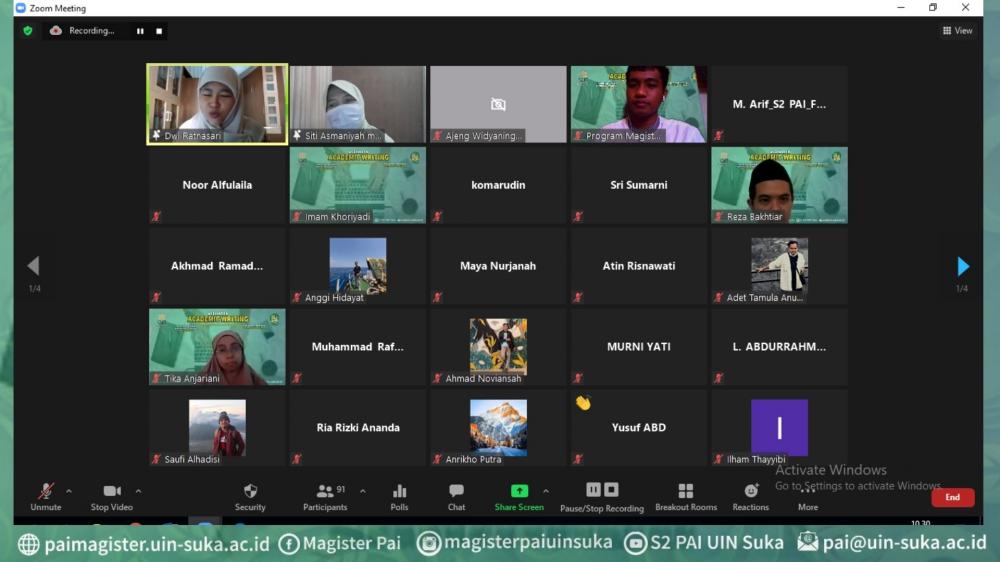1000x562 pixels.
Task: Select Dwi Ratnasari's video tile
Action: 217,104
